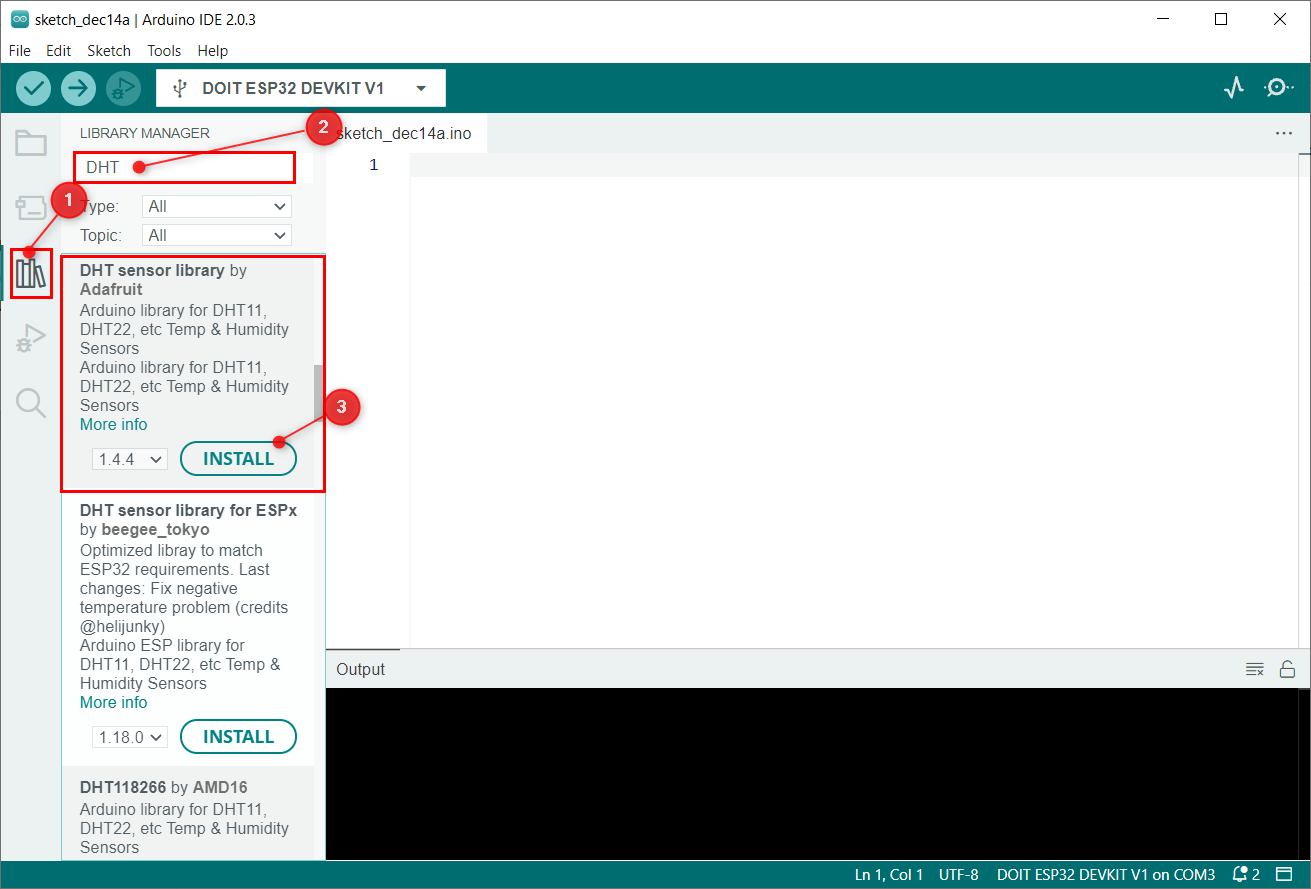Toggle the Output scroll lock icon
The height and width of the screenshot is (889, 1311).
pos(1288,669)
